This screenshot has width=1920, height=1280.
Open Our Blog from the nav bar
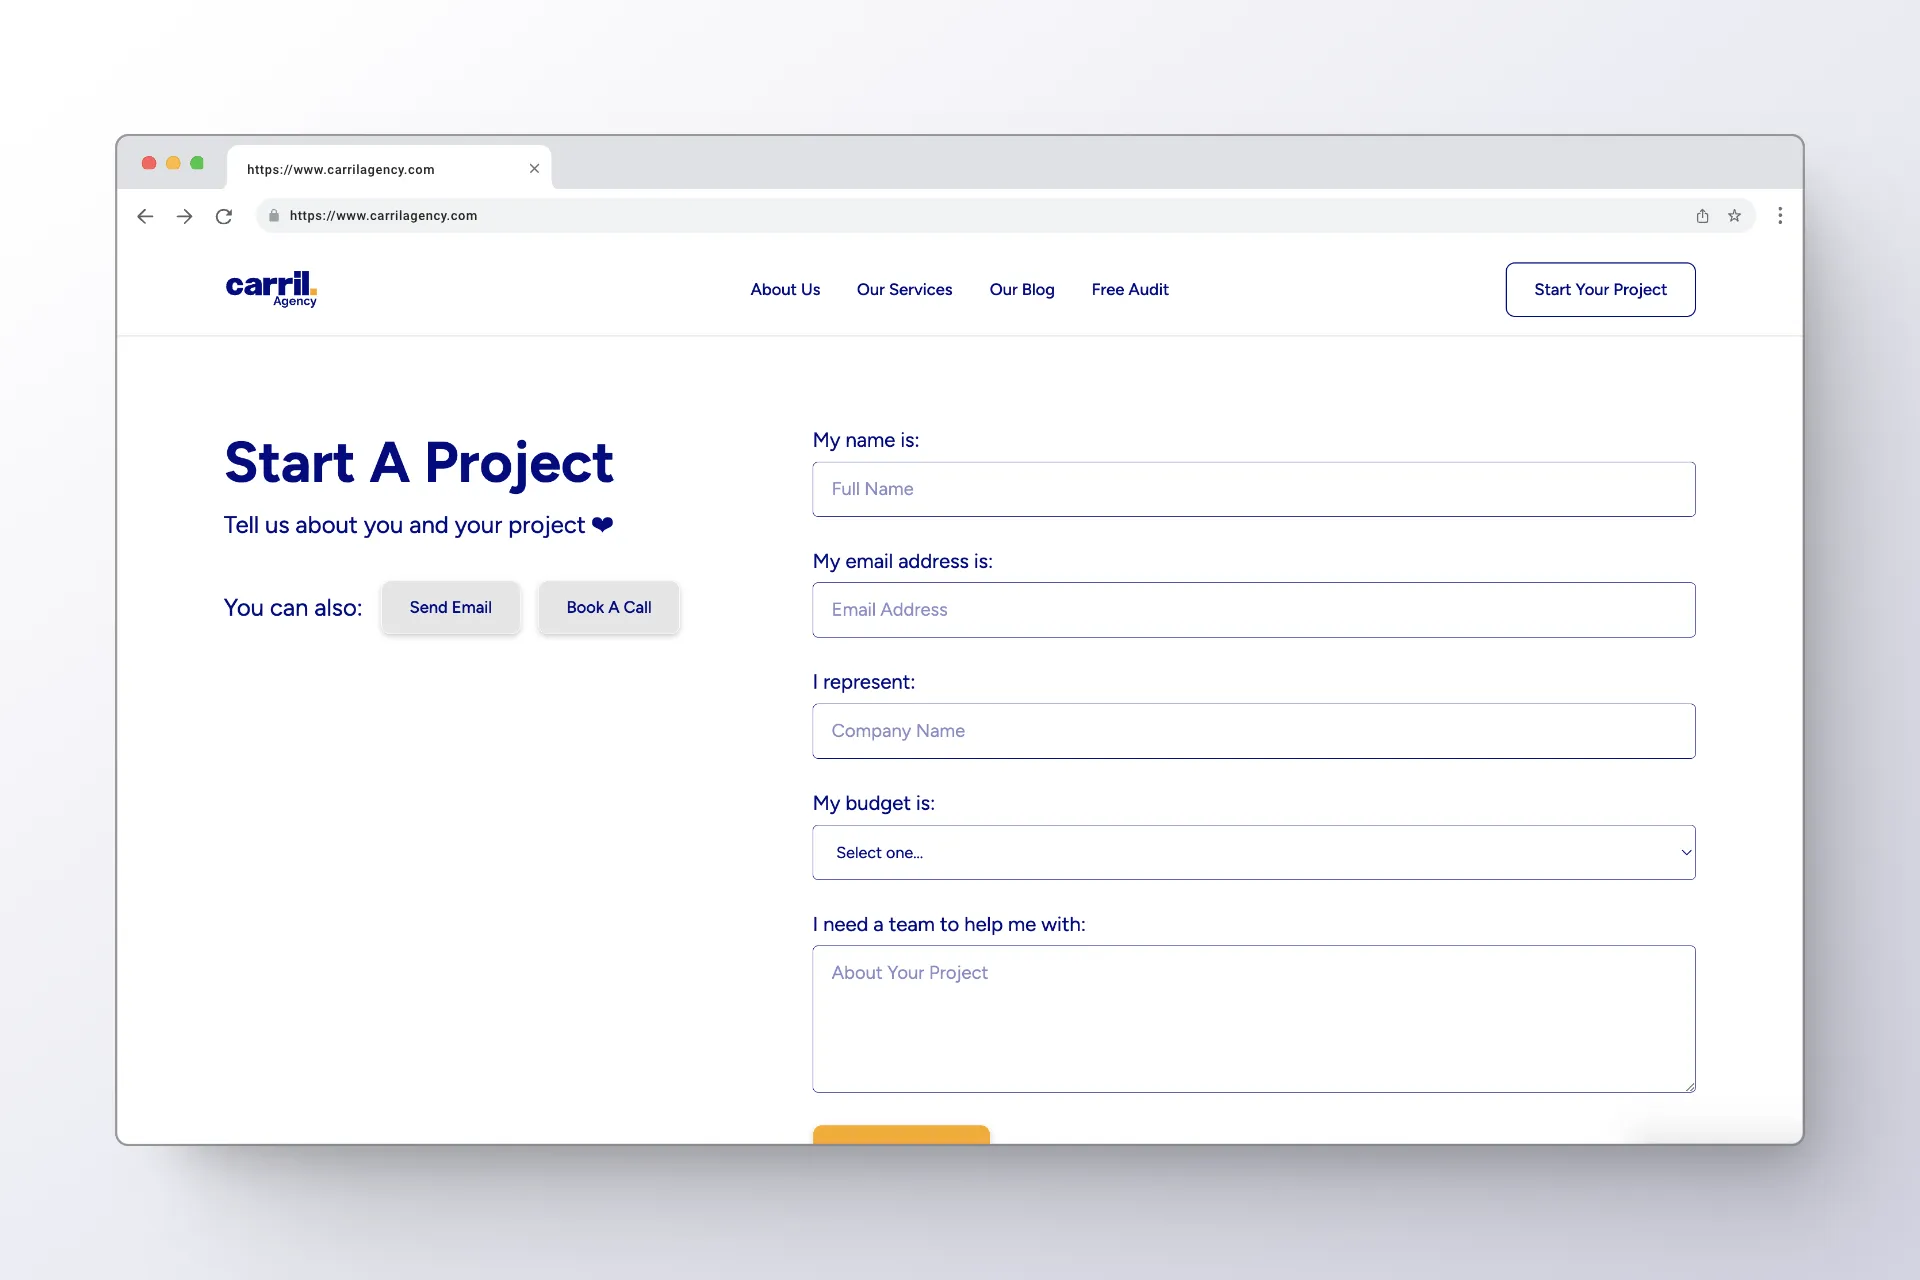[x=1022, y=290]
